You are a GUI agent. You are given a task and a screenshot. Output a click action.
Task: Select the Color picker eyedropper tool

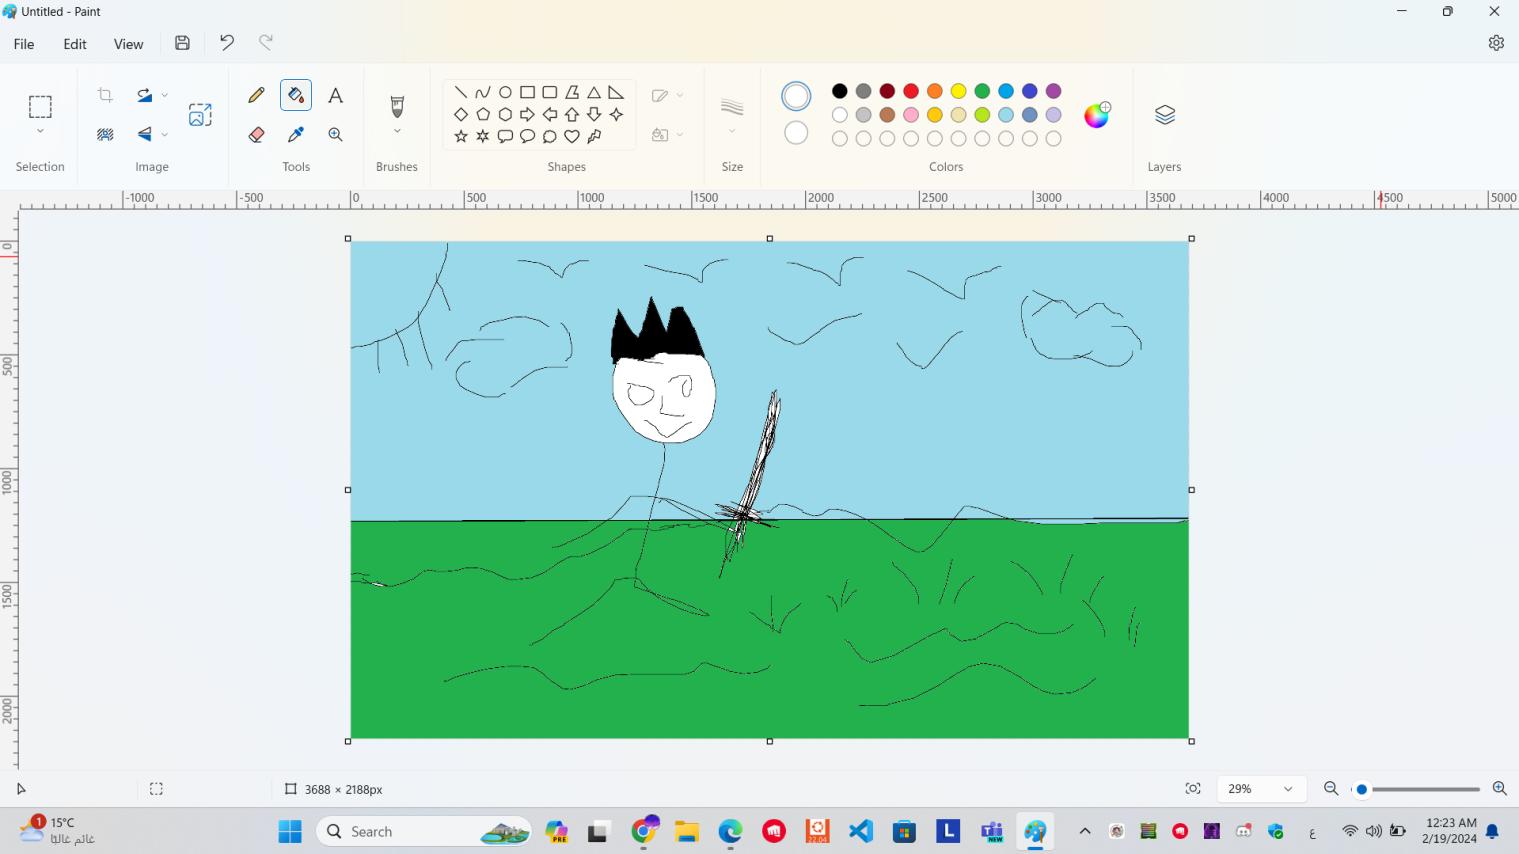pos(296,134)
